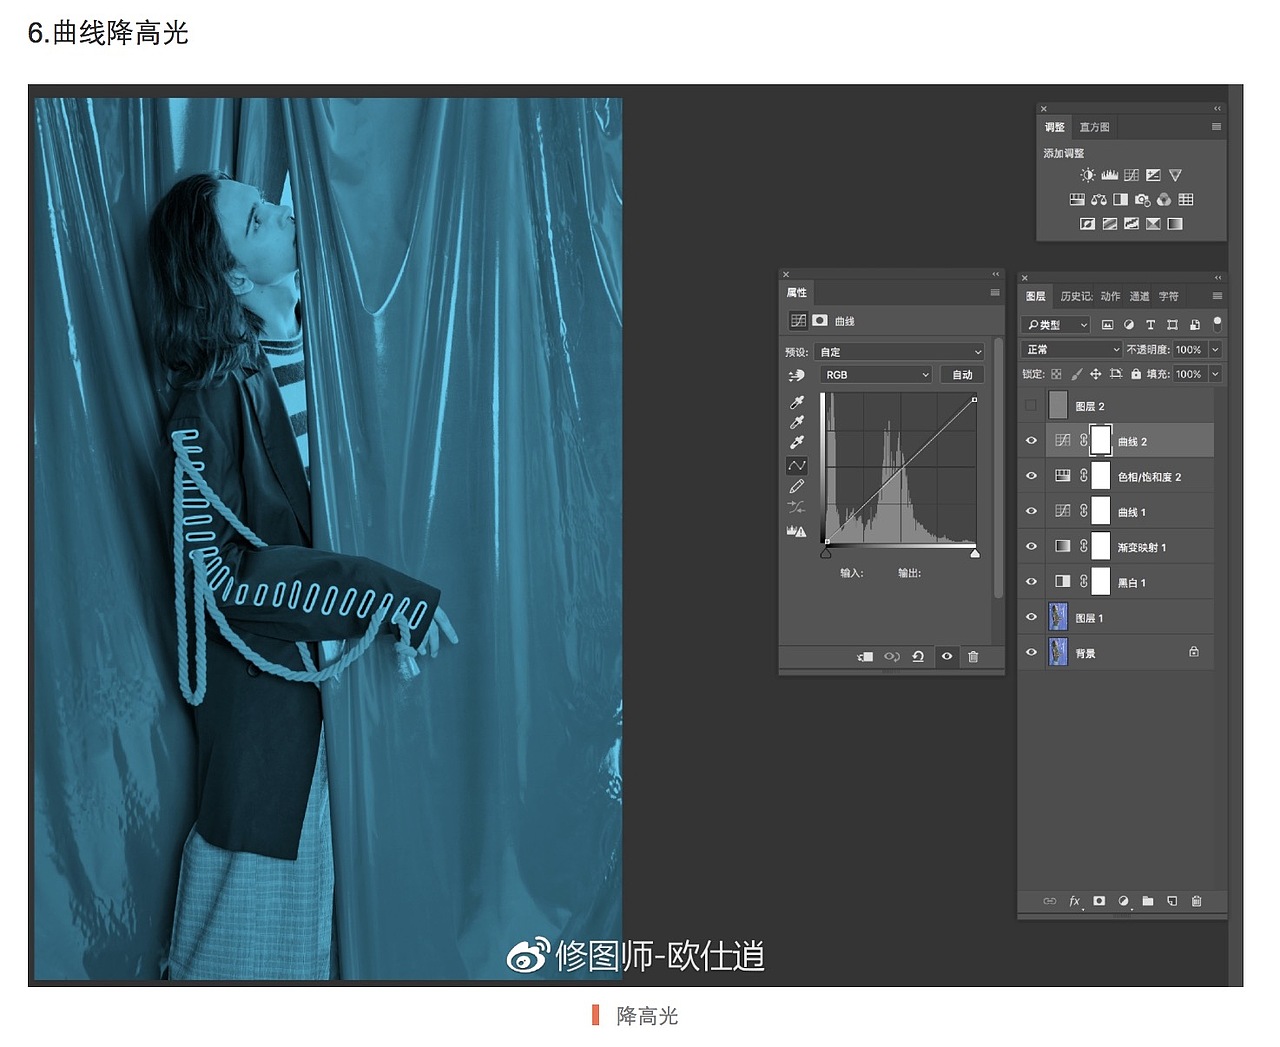Click the fx layer style icon

(x=1073, y=901)
